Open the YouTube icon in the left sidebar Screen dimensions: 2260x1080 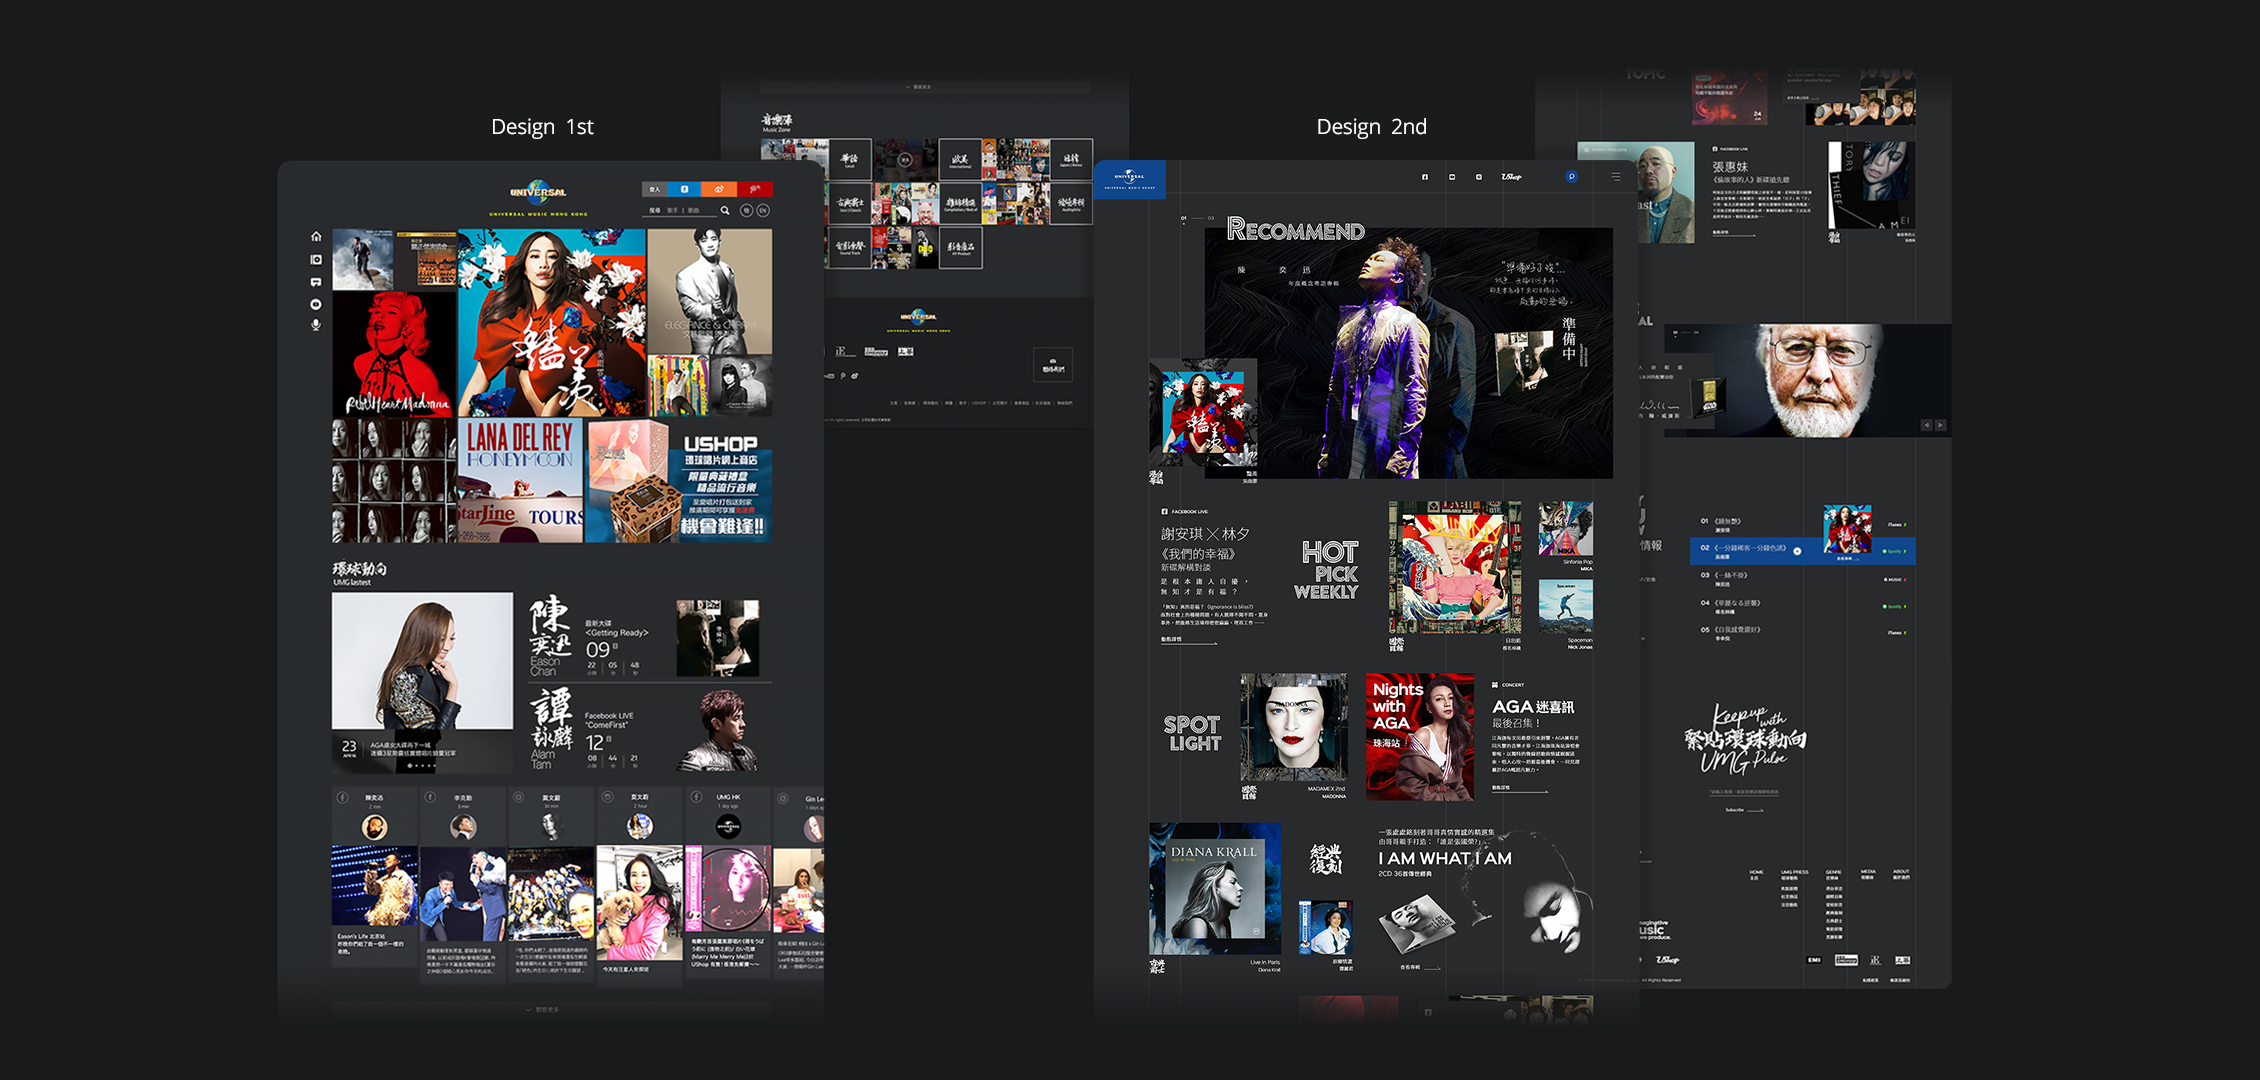(316, 304)
